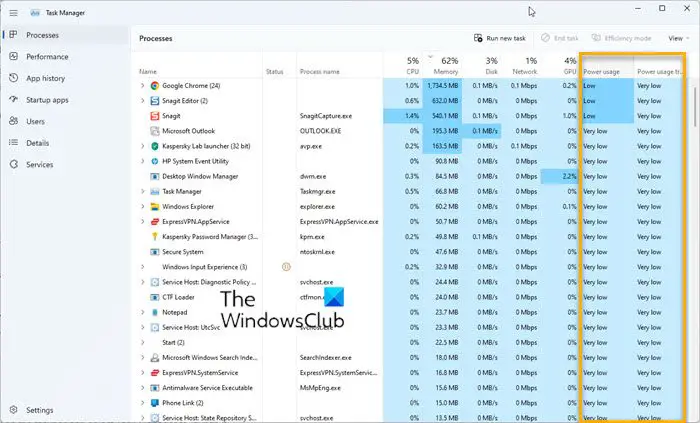This screenshot has height=423, width=700.
Task: Expand the HP System Event Utility group
Action: click(x=142, y=161)
